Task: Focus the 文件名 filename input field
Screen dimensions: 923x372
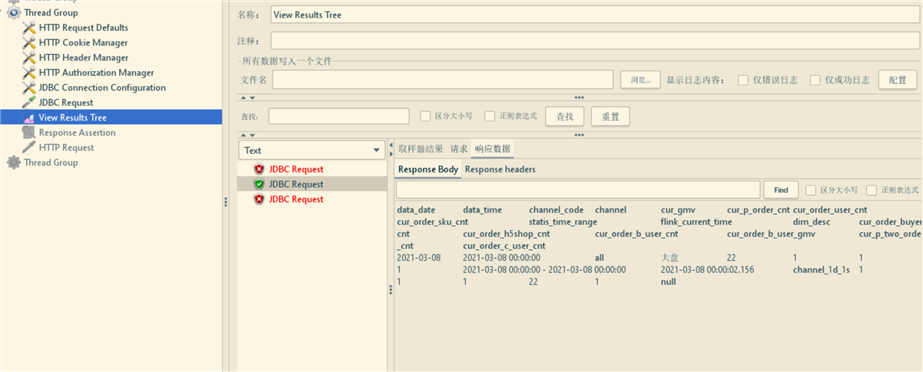Action: (443, 79)
